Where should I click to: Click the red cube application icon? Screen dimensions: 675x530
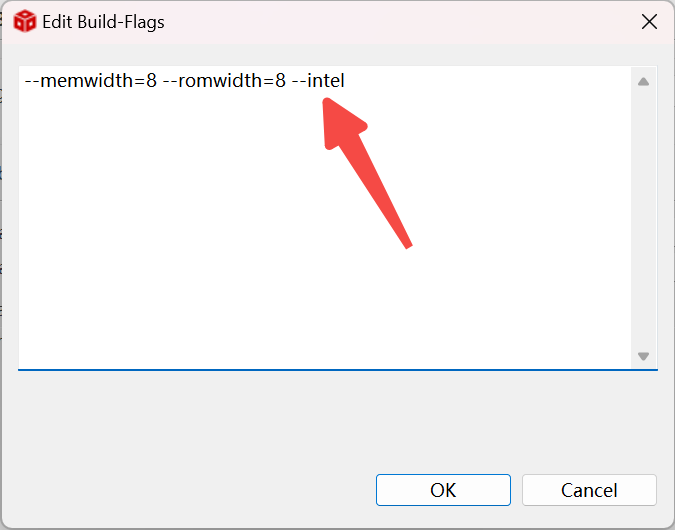25,21
